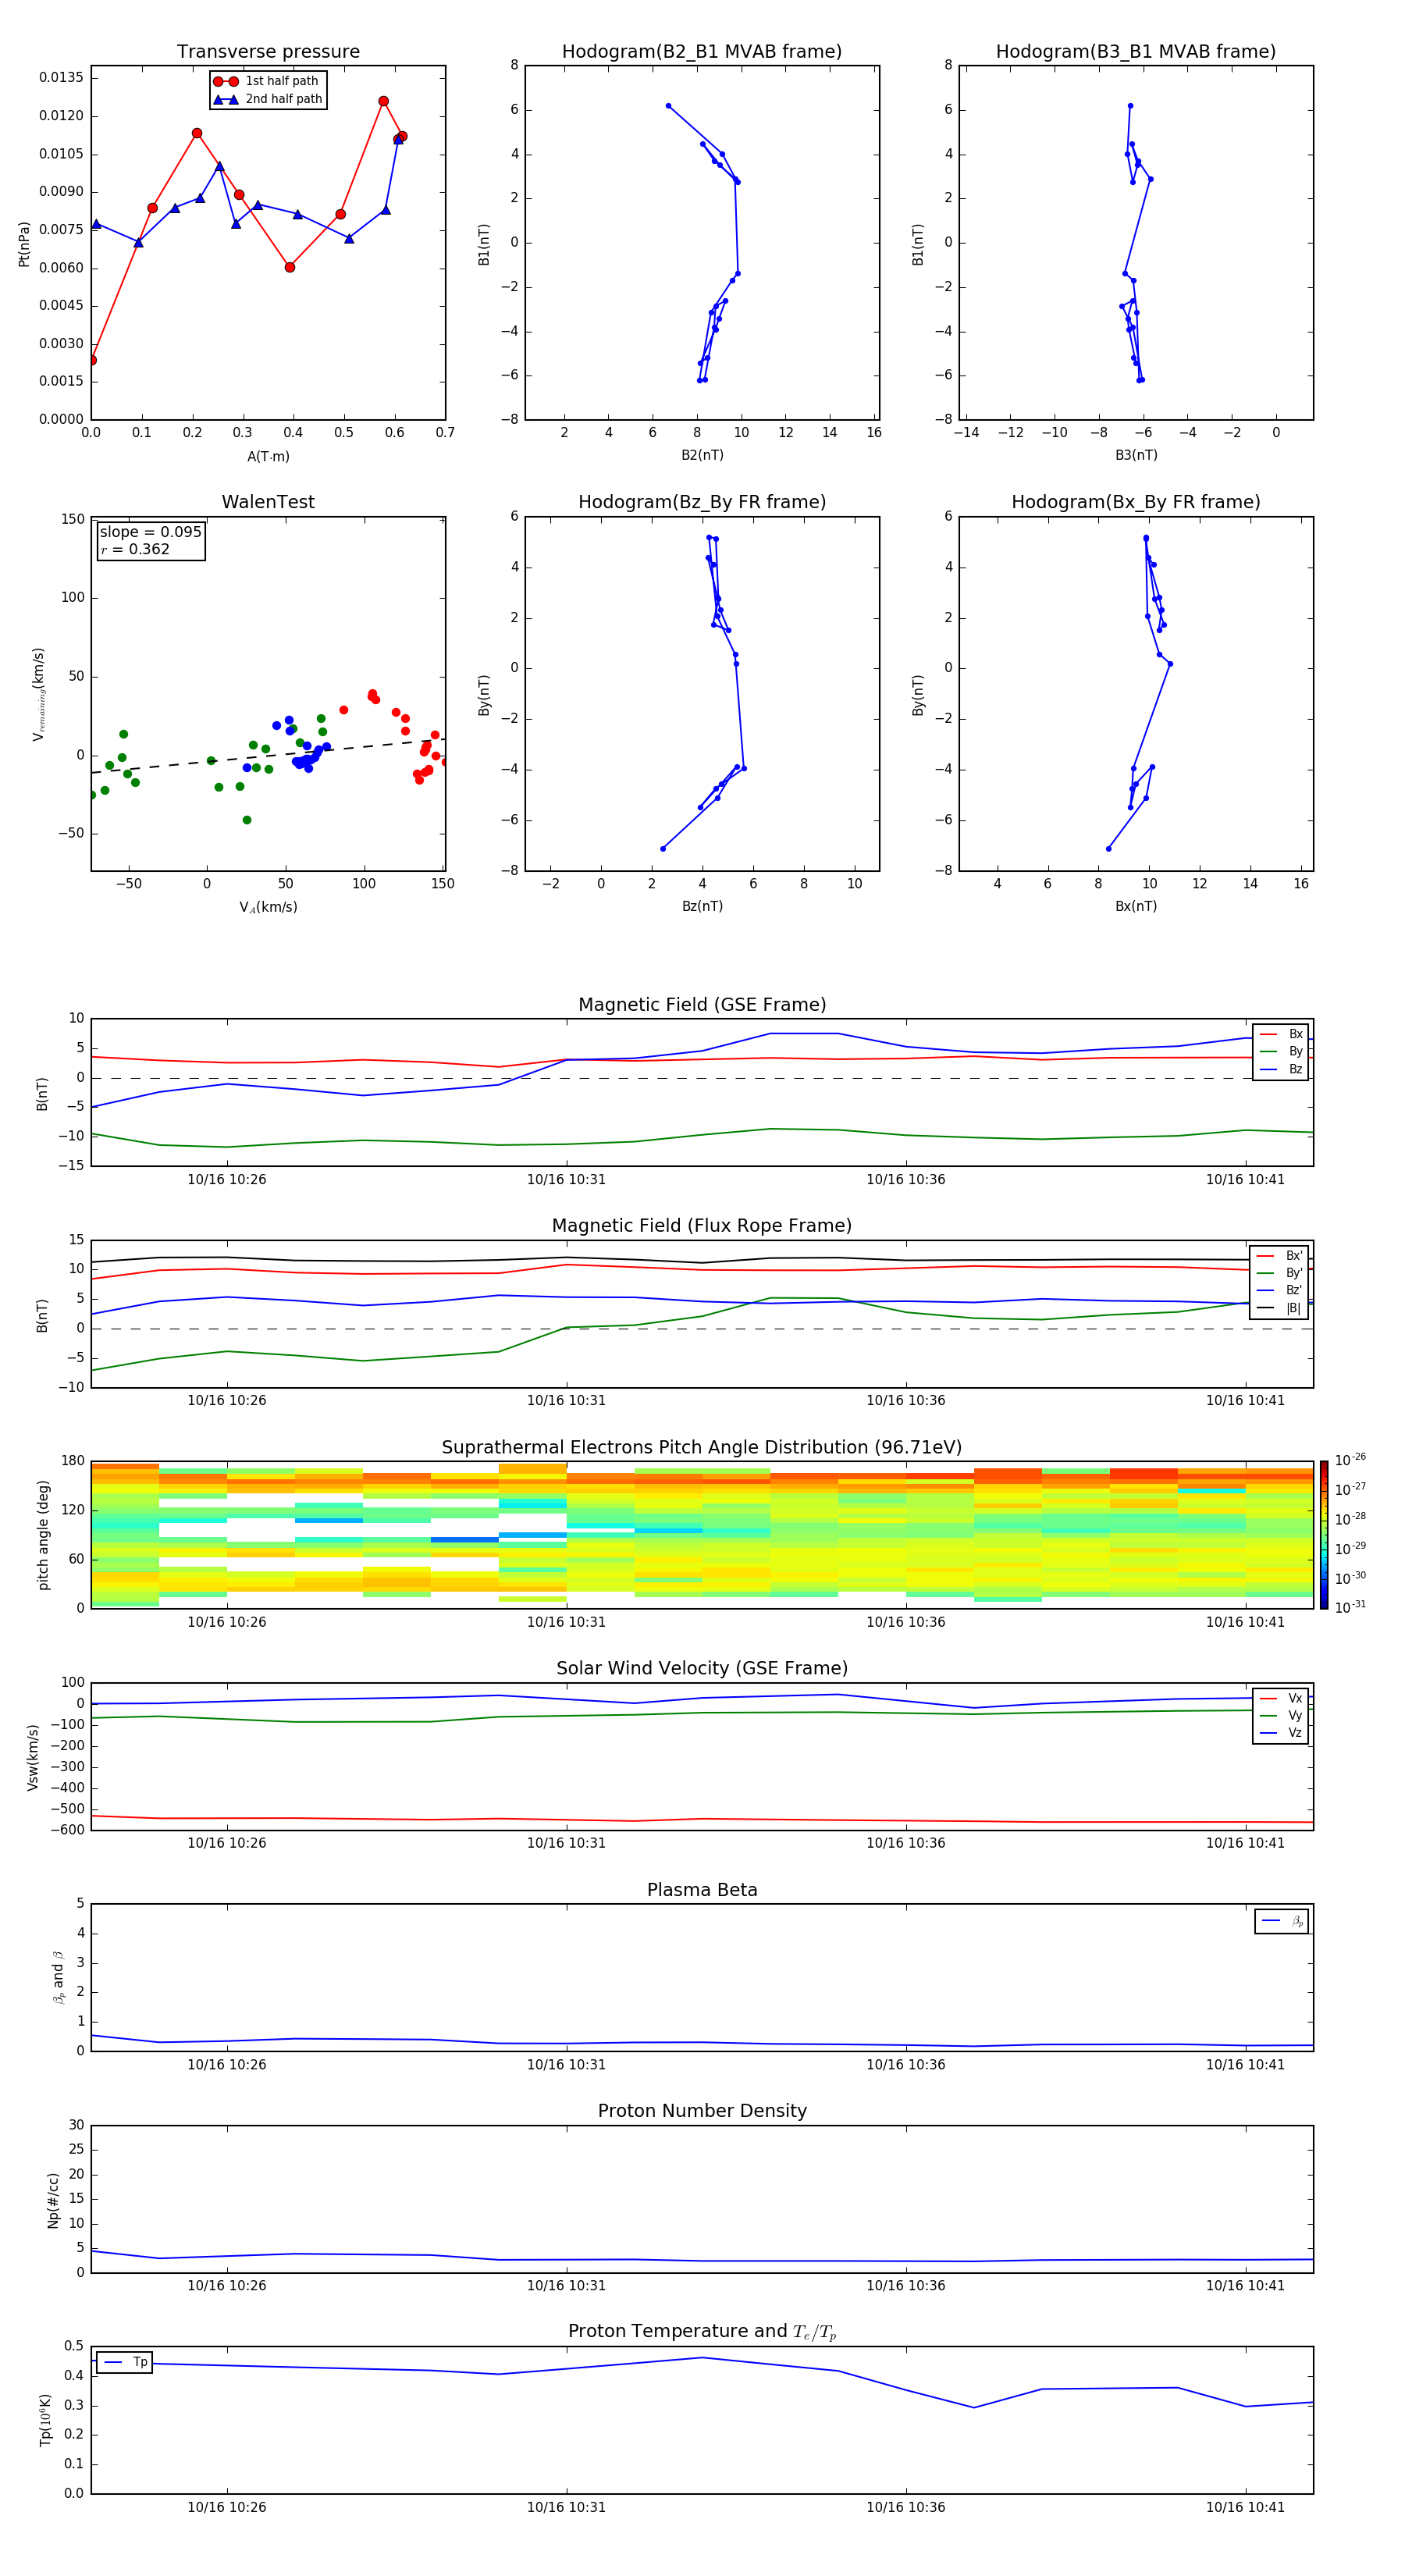Click the 'pitch angle (deg)' axis label
Image resolution: width=1405 pixels, height=2576 pixels.
(x=43, y=1535)
